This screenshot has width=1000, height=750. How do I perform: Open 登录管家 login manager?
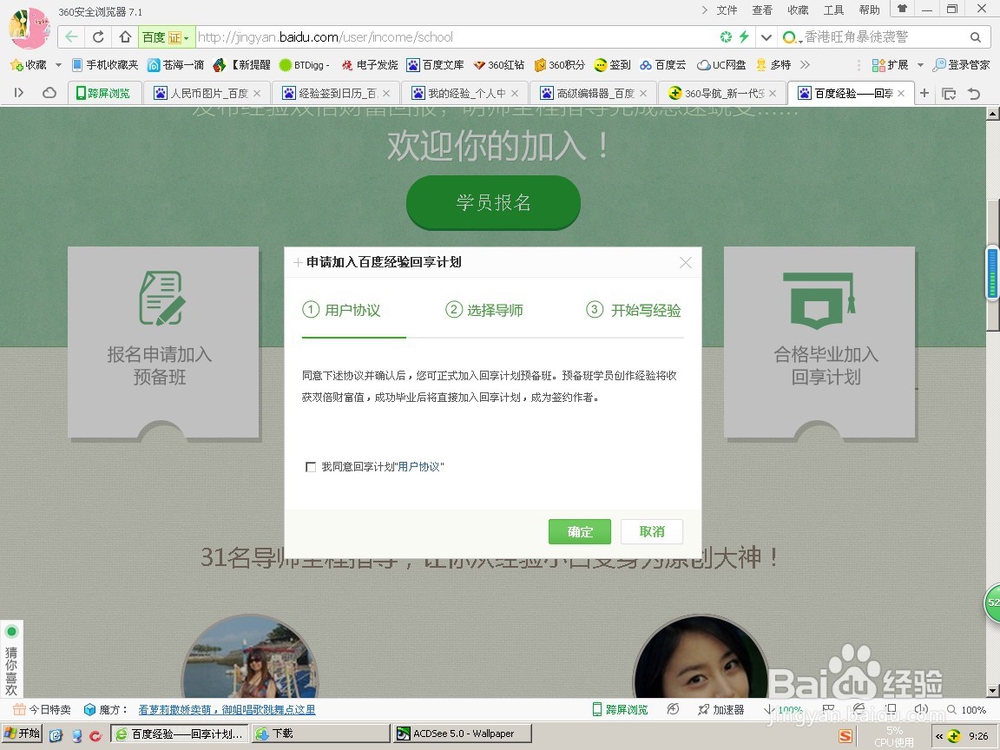[961, 64]
